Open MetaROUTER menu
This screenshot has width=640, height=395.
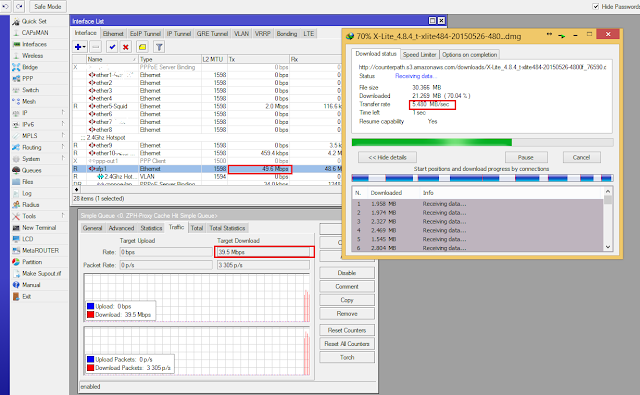pyautogui.click(x=40, y=250)
